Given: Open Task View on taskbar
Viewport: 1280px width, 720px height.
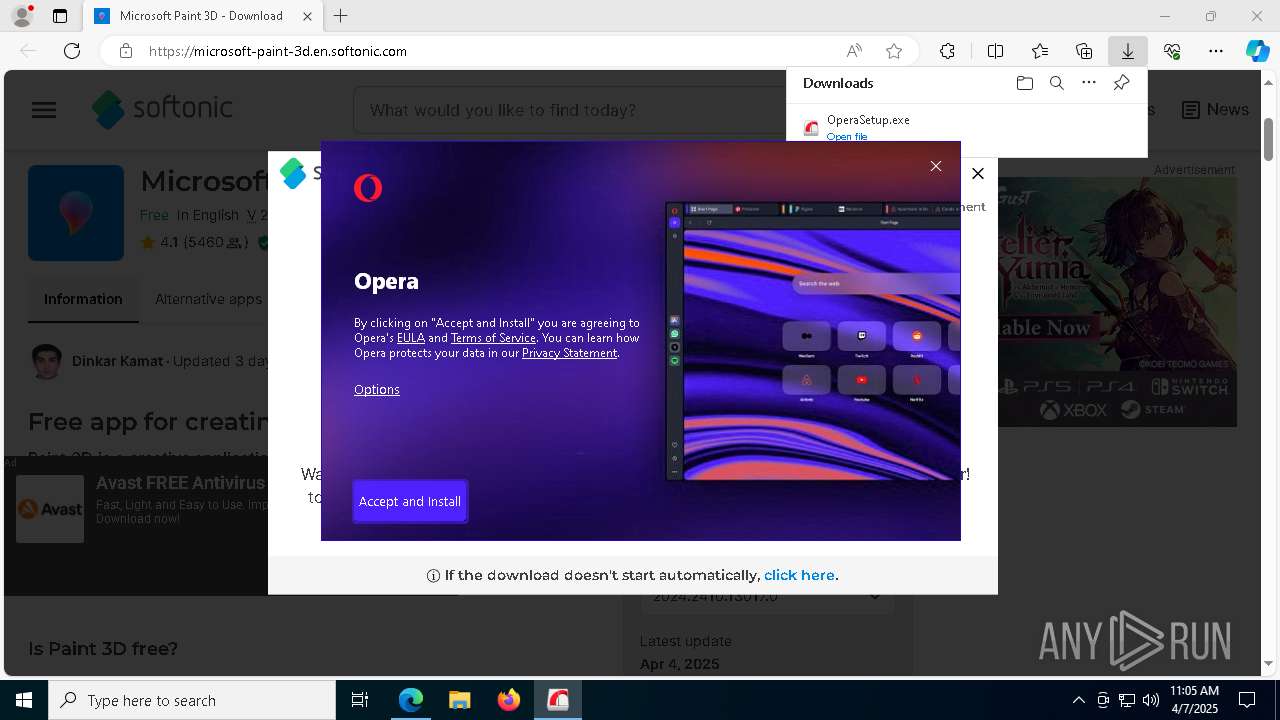Looking at the screenshot, I should [x=360, y=700].
